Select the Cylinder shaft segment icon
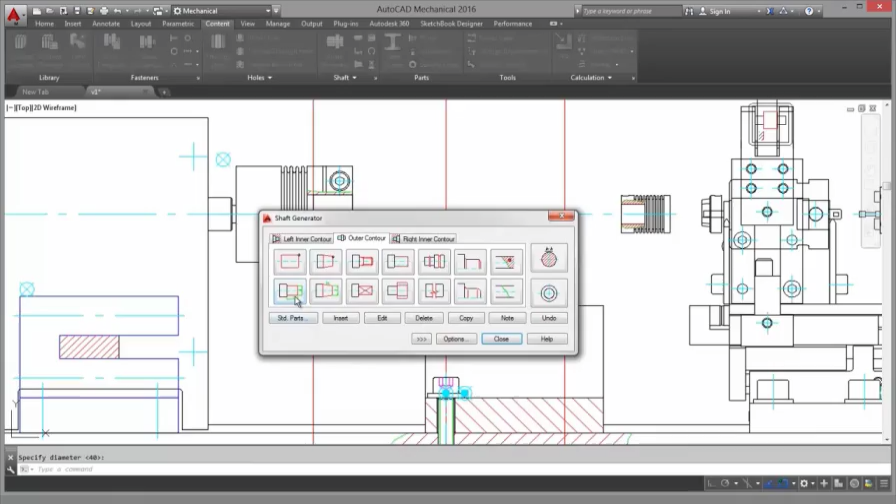896x504 pixels. 290,262
